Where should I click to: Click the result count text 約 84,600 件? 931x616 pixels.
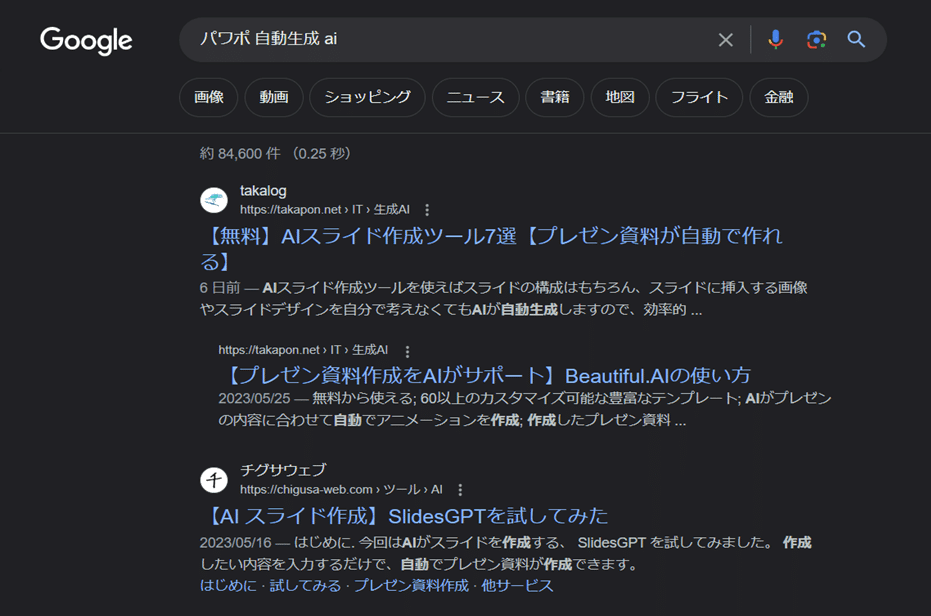(x=240, y=154)
